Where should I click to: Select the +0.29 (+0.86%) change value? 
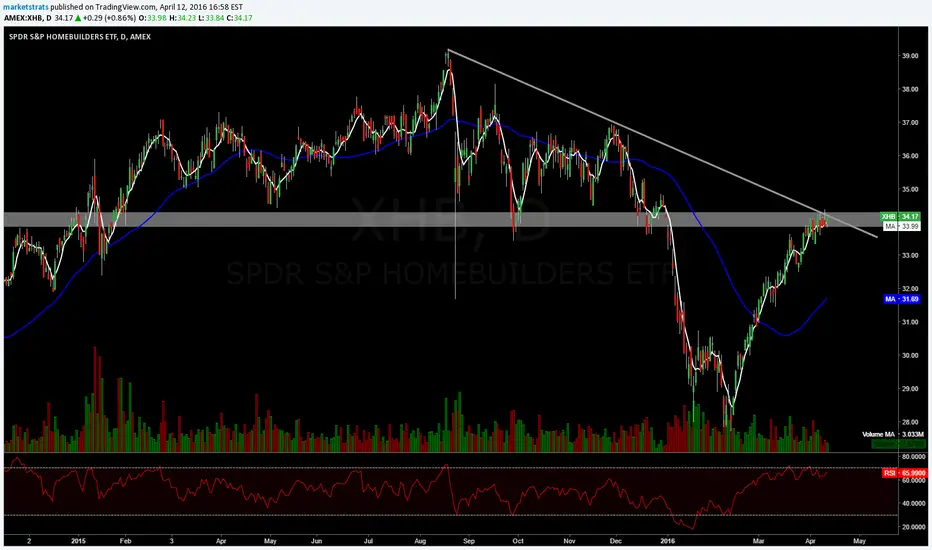[109, 18]
